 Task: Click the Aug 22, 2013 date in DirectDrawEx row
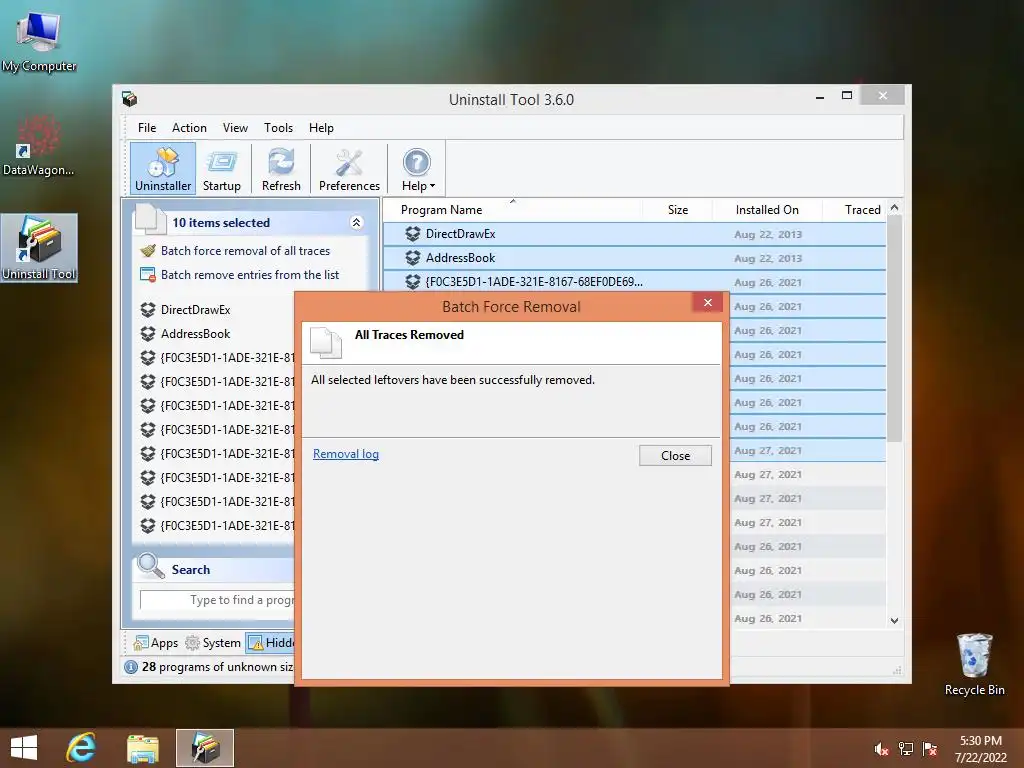click(x=767, y=234)
